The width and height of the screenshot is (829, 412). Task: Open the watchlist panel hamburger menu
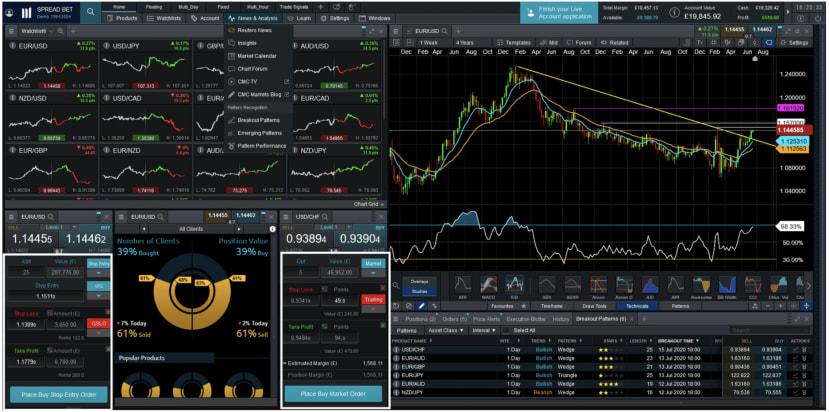[x=11, y=31]
